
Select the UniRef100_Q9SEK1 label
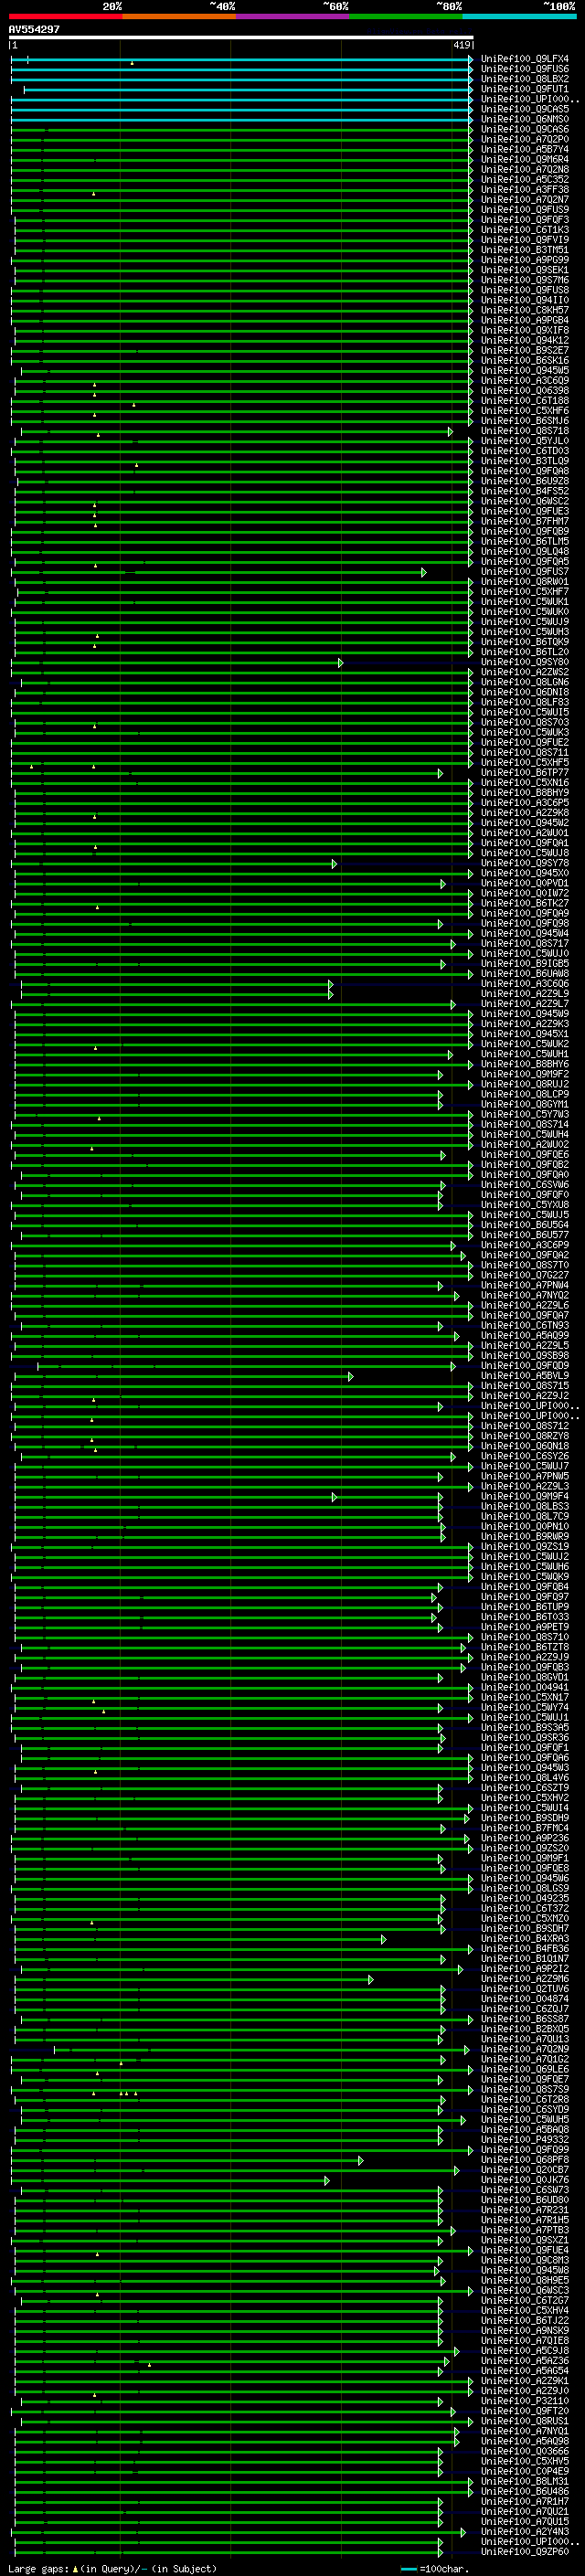click(x=525, y=270)
